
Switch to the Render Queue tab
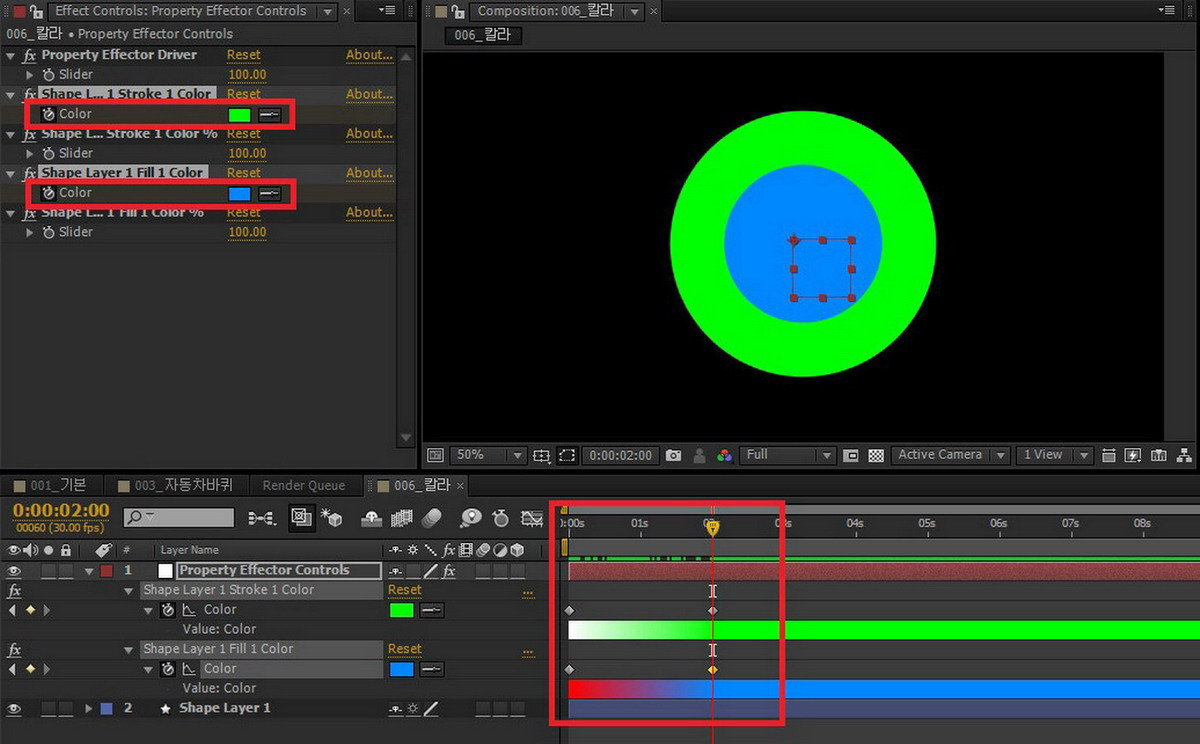[303, 486]
